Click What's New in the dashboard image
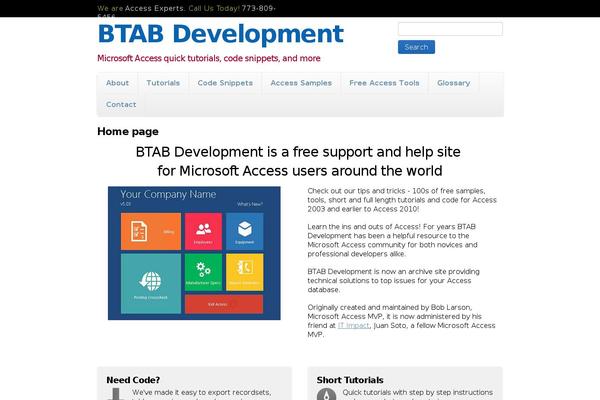The height and width of the screenshot is (400, 600). pyautogui.click(x=249, y=204)
